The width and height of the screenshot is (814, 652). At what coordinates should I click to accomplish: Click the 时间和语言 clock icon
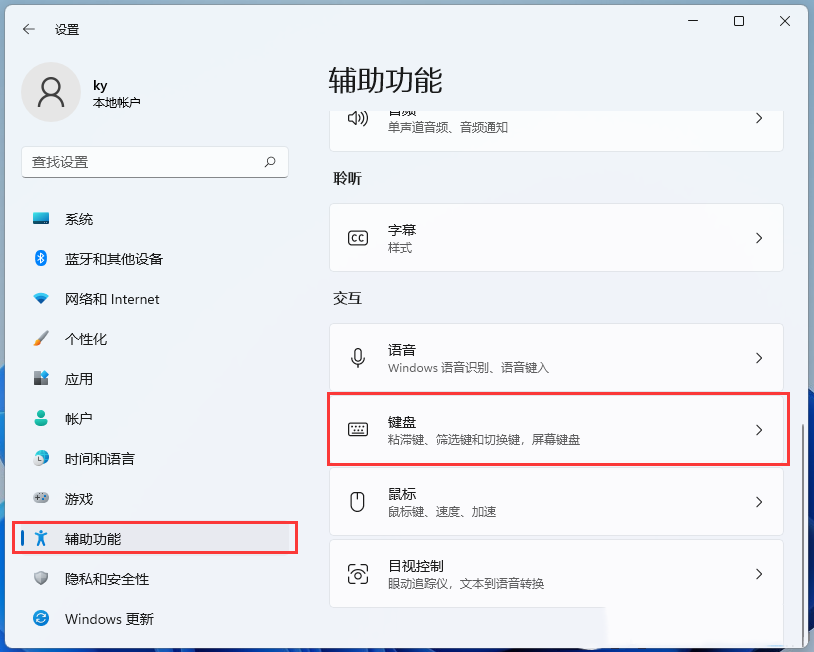39,459
